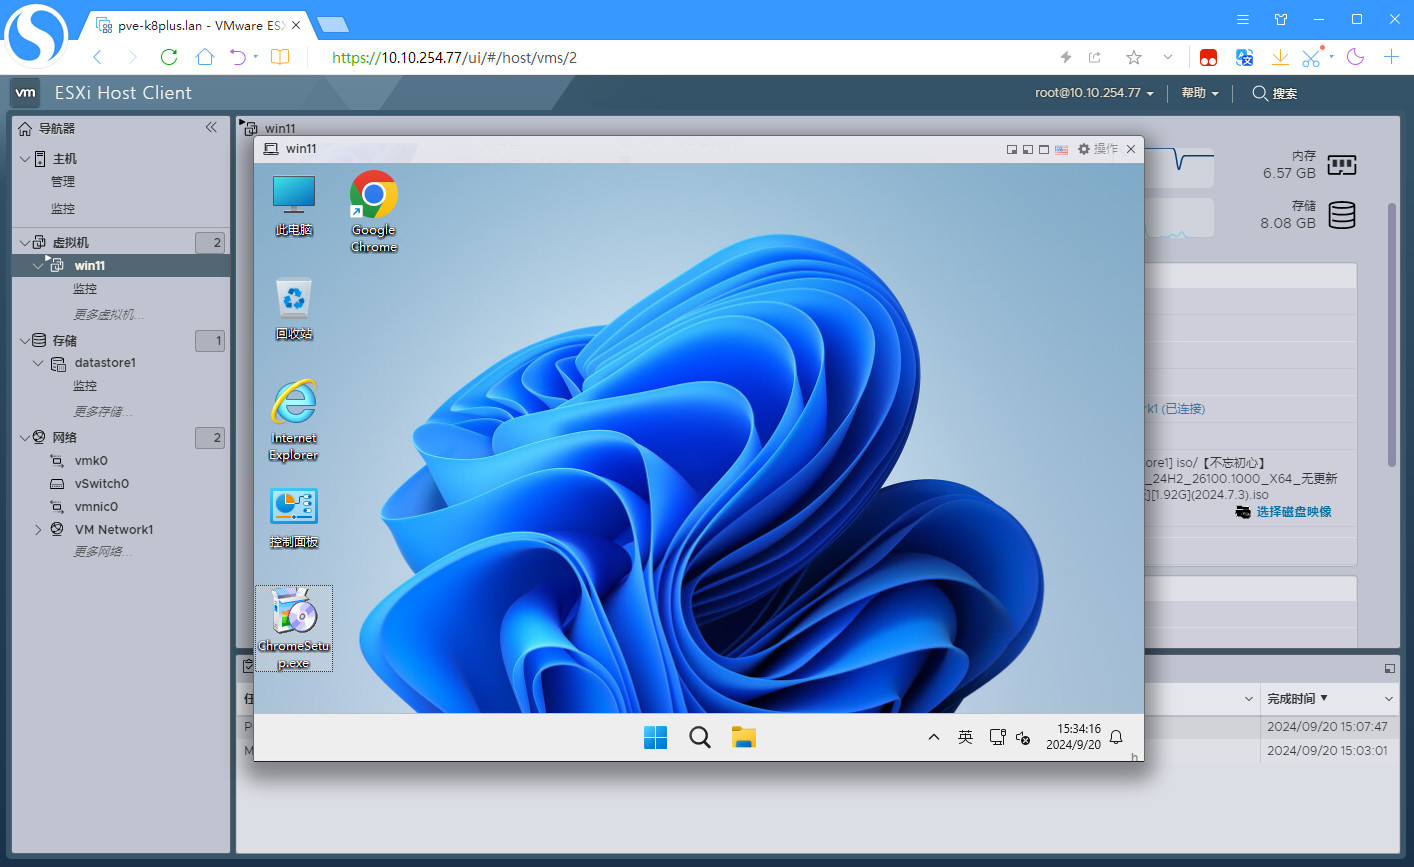Click the VMware vm logo
This screenshot has width=1414, height=867.
25,93
